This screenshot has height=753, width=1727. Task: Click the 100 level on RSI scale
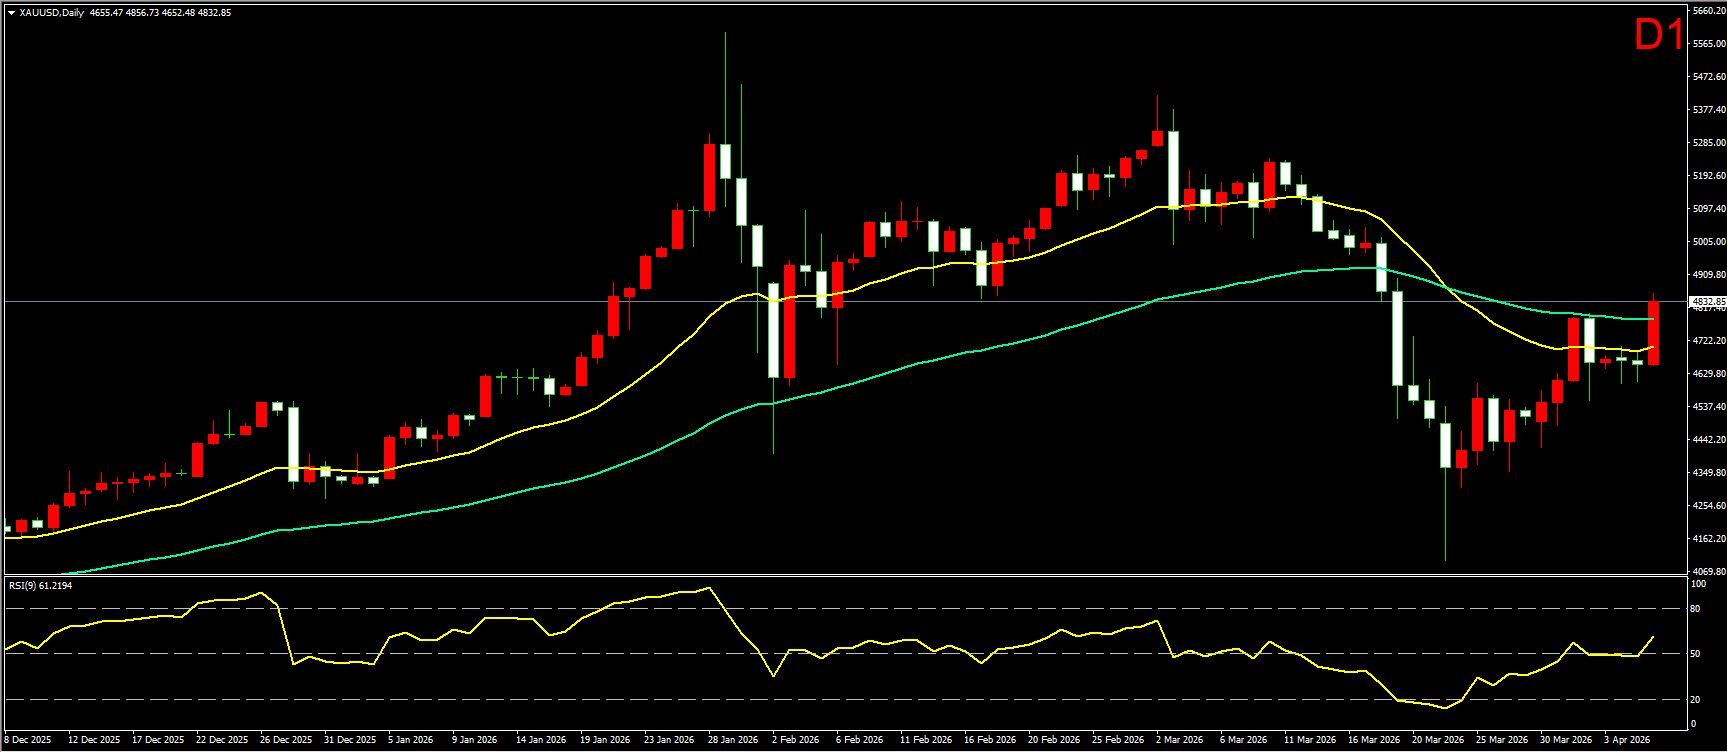pyautogui.click(x=1697, y=583)
